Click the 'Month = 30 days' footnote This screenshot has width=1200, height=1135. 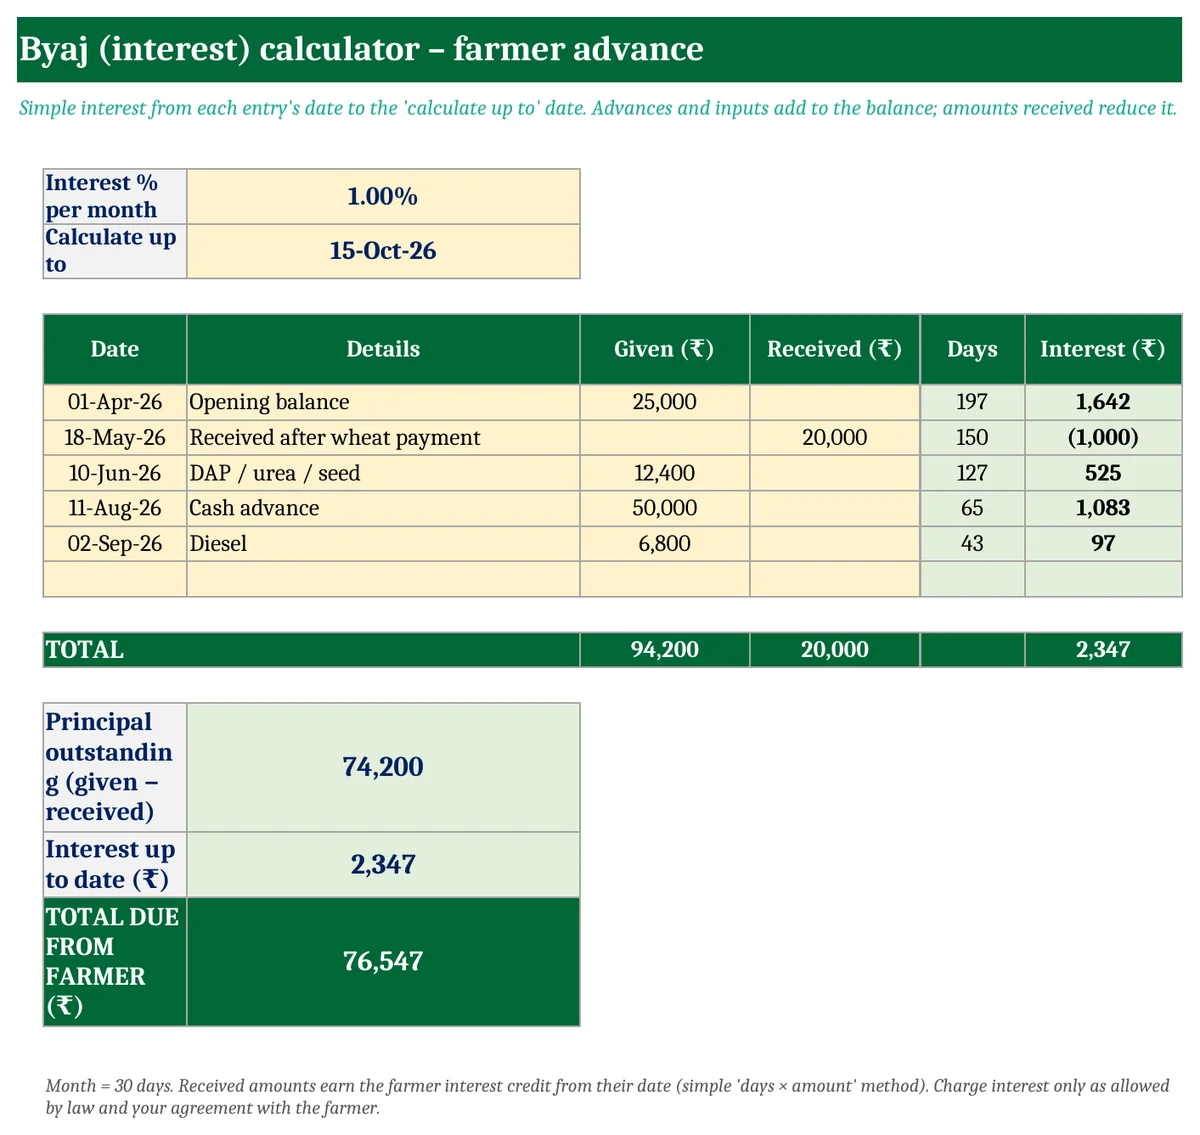coord(607,1097)
